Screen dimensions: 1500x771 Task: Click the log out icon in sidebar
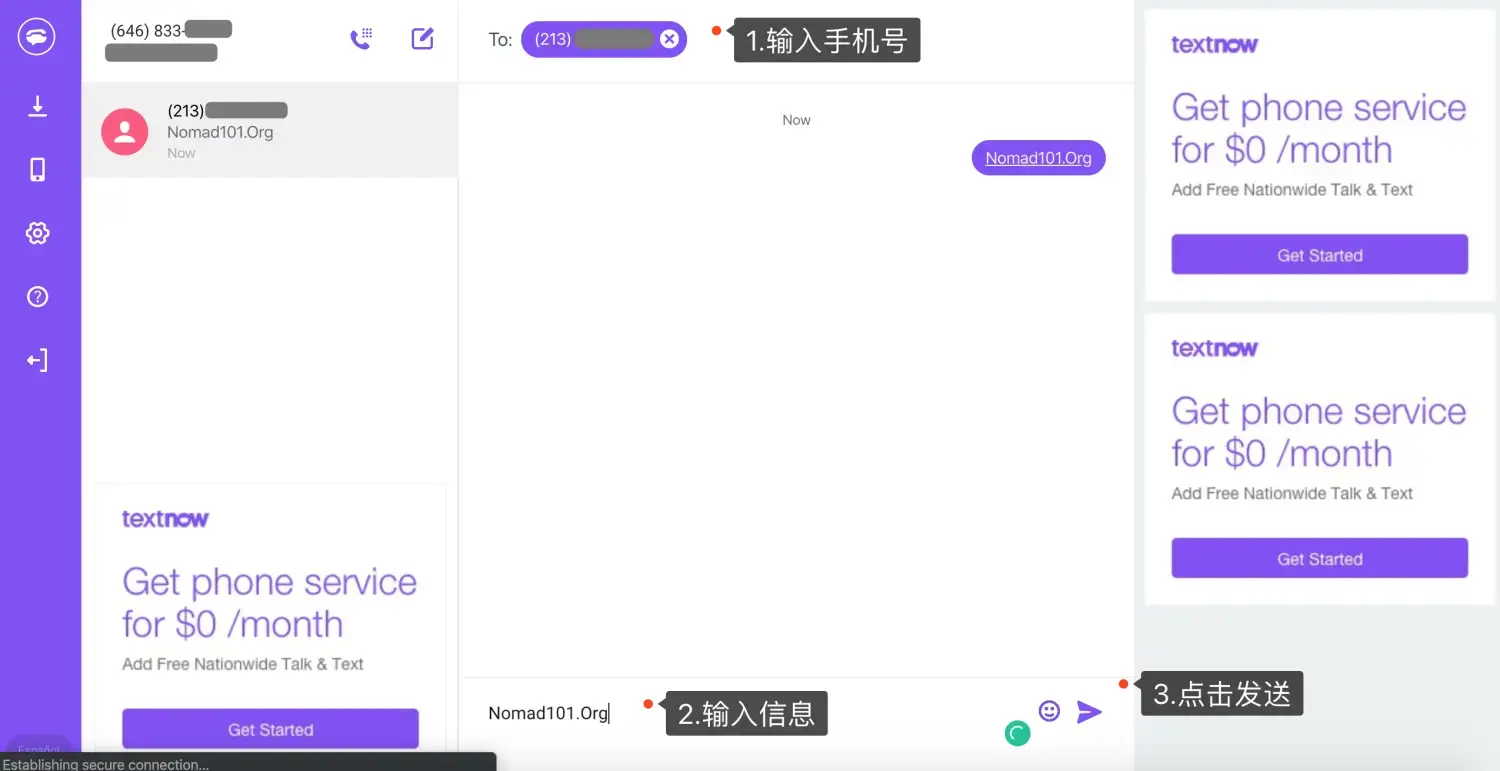click(38, 360)
